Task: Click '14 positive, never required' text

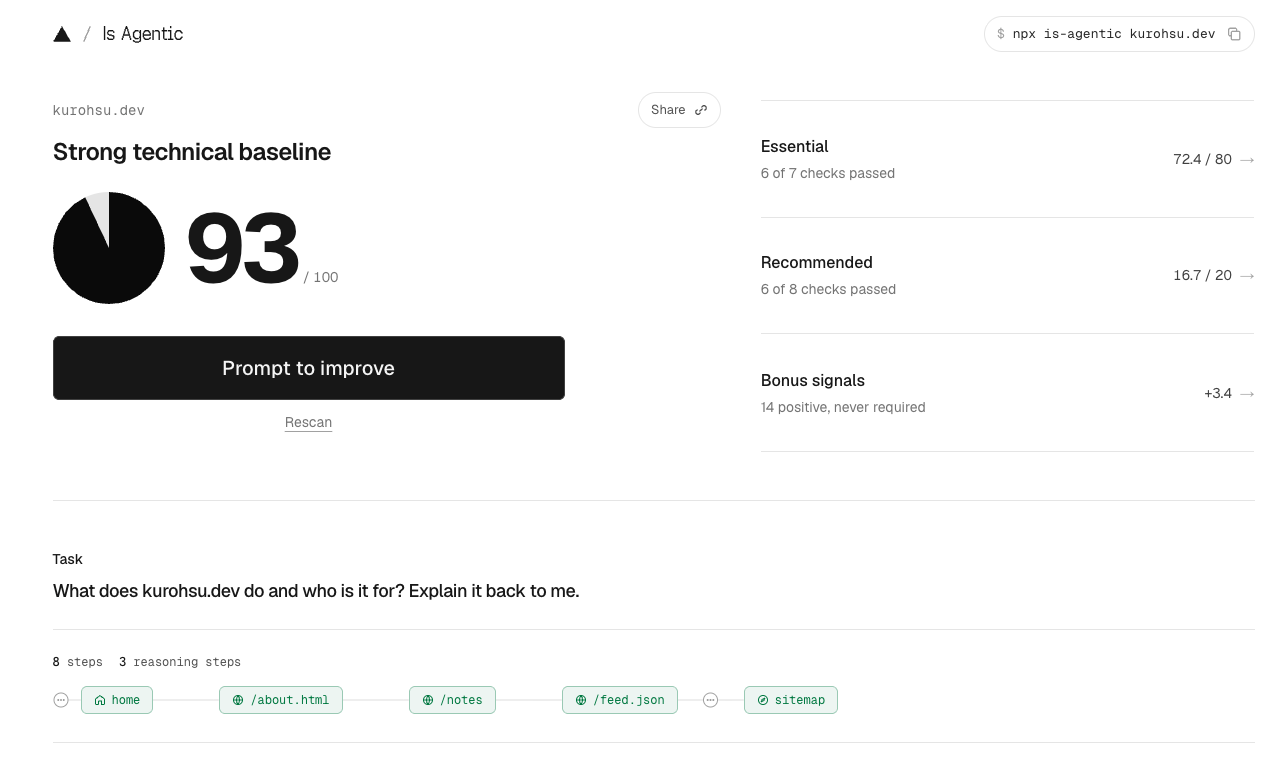Action: (x=843, y=407)
